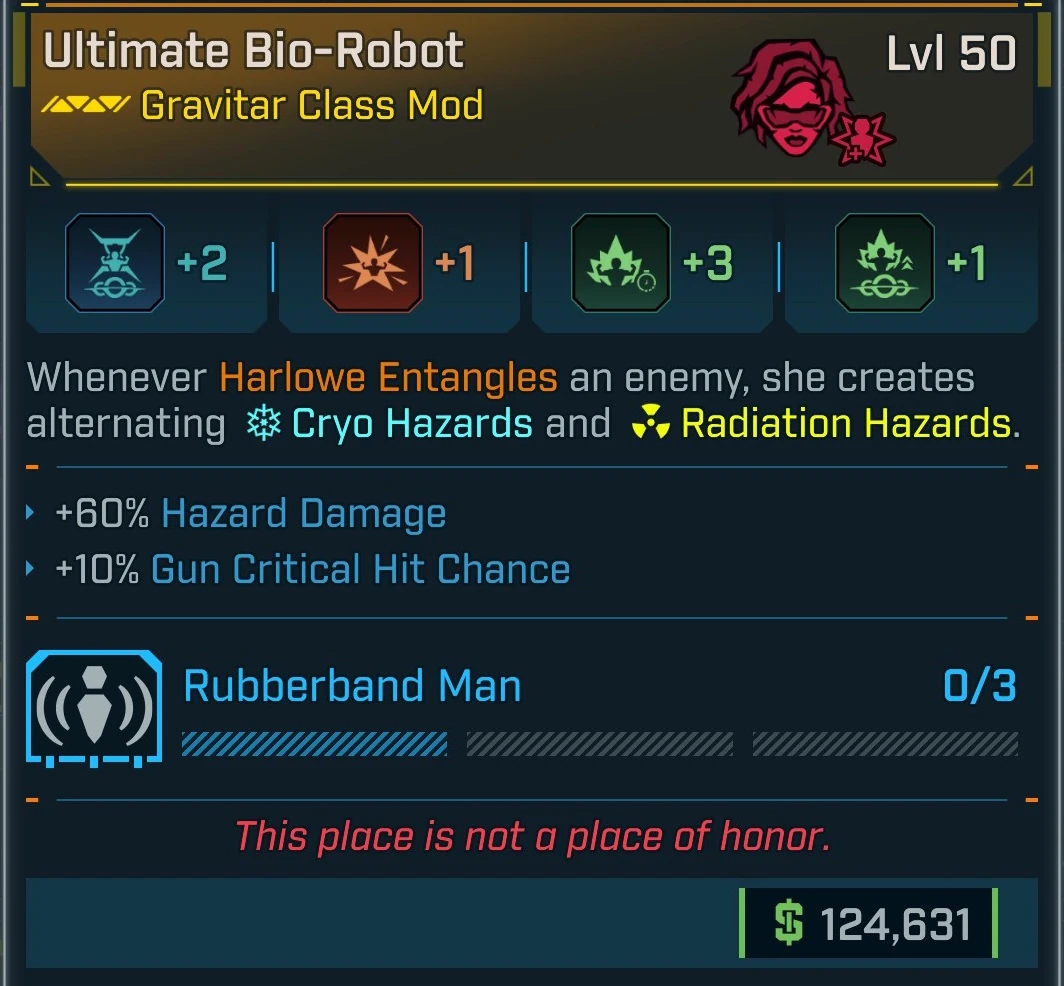Click the green +3 skill icon with timer
This screenshot has width=1064, height=986.
click(x=621, y=263)
